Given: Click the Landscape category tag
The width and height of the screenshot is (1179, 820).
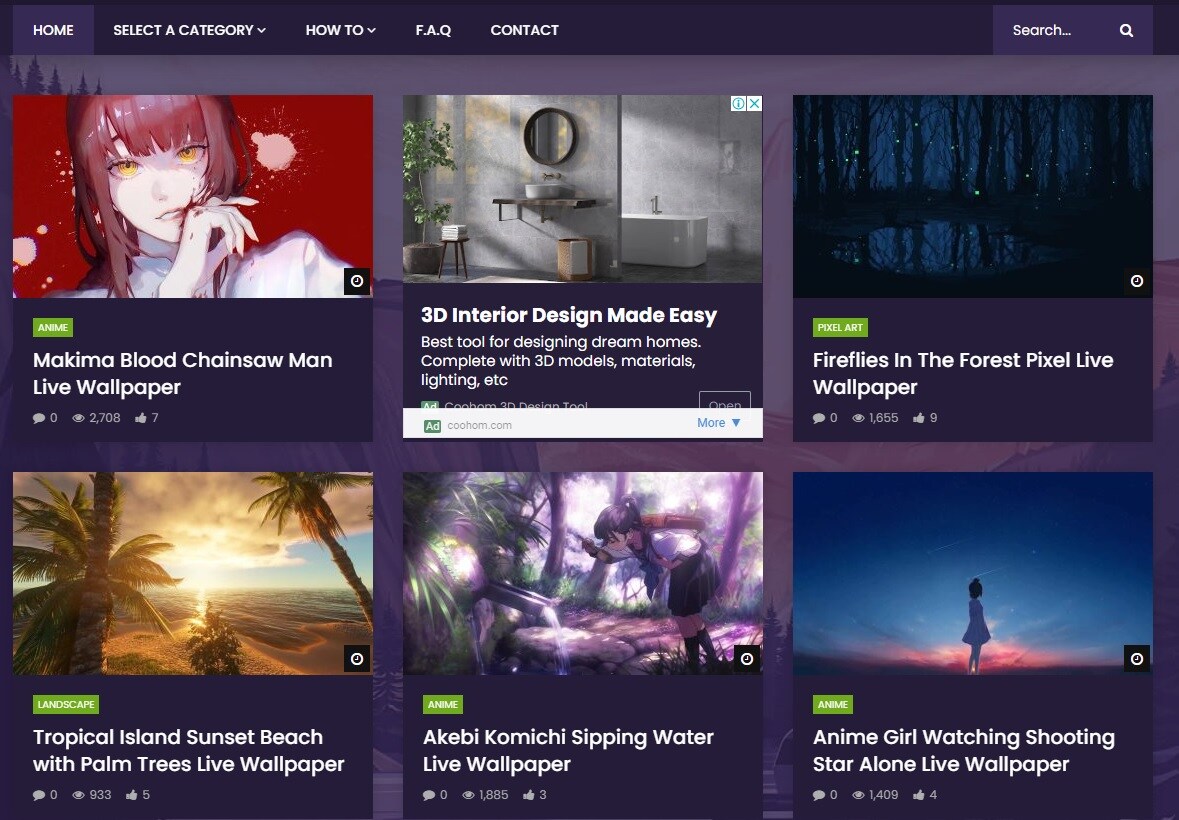Looking at the screenshot, I should tap(66, 705).
